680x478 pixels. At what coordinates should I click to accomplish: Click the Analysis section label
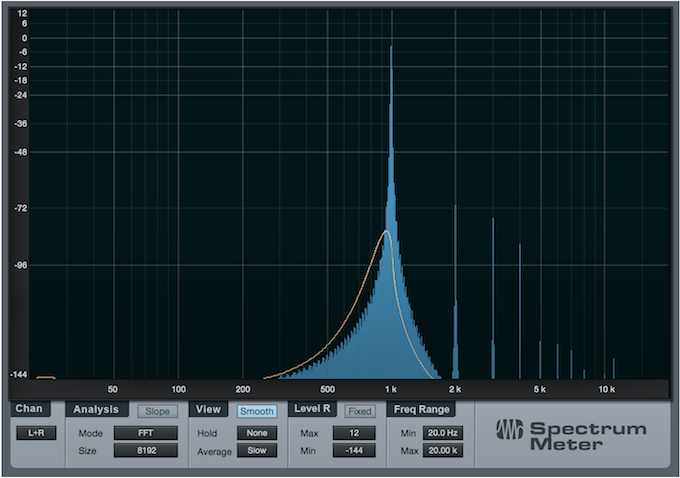click(96, 409)
